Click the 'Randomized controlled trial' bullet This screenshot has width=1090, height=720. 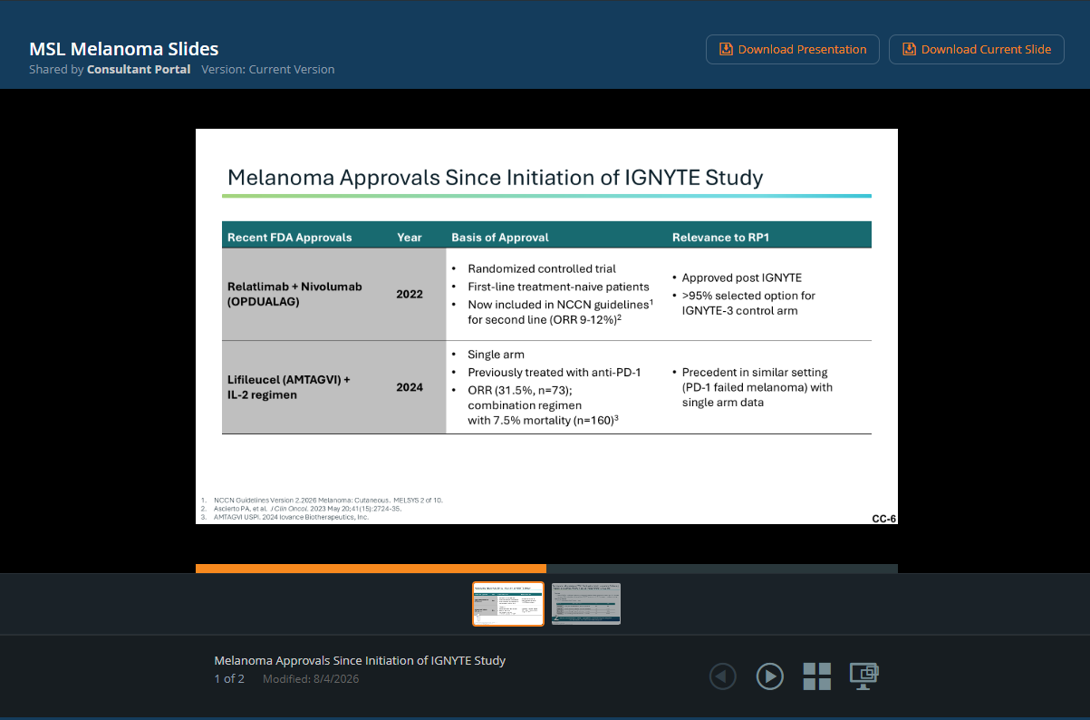[x=542, y=269]
